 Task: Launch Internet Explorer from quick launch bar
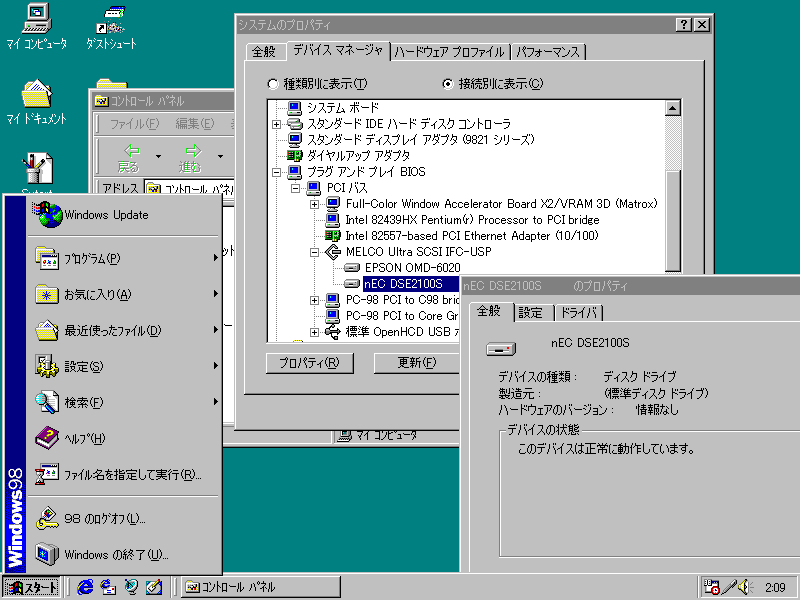pos(85,587)
